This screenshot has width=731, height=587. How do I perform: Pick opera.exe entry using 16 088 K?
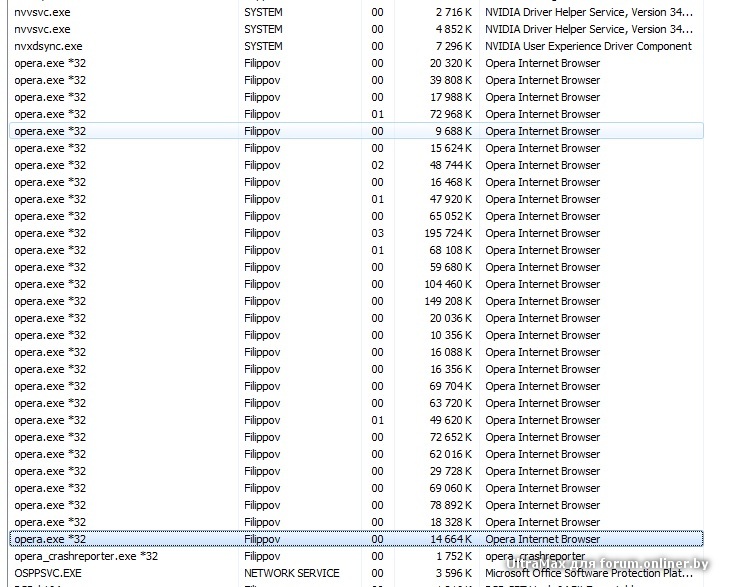coord(356,352)
